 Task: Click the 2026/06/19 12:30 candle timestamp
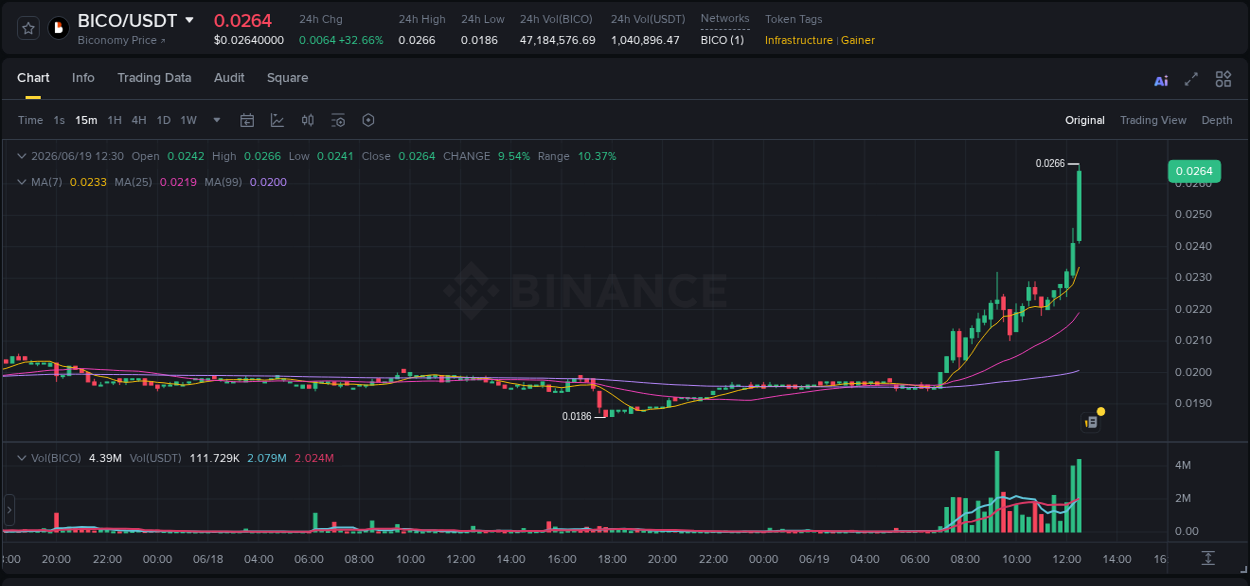point(77,156)
